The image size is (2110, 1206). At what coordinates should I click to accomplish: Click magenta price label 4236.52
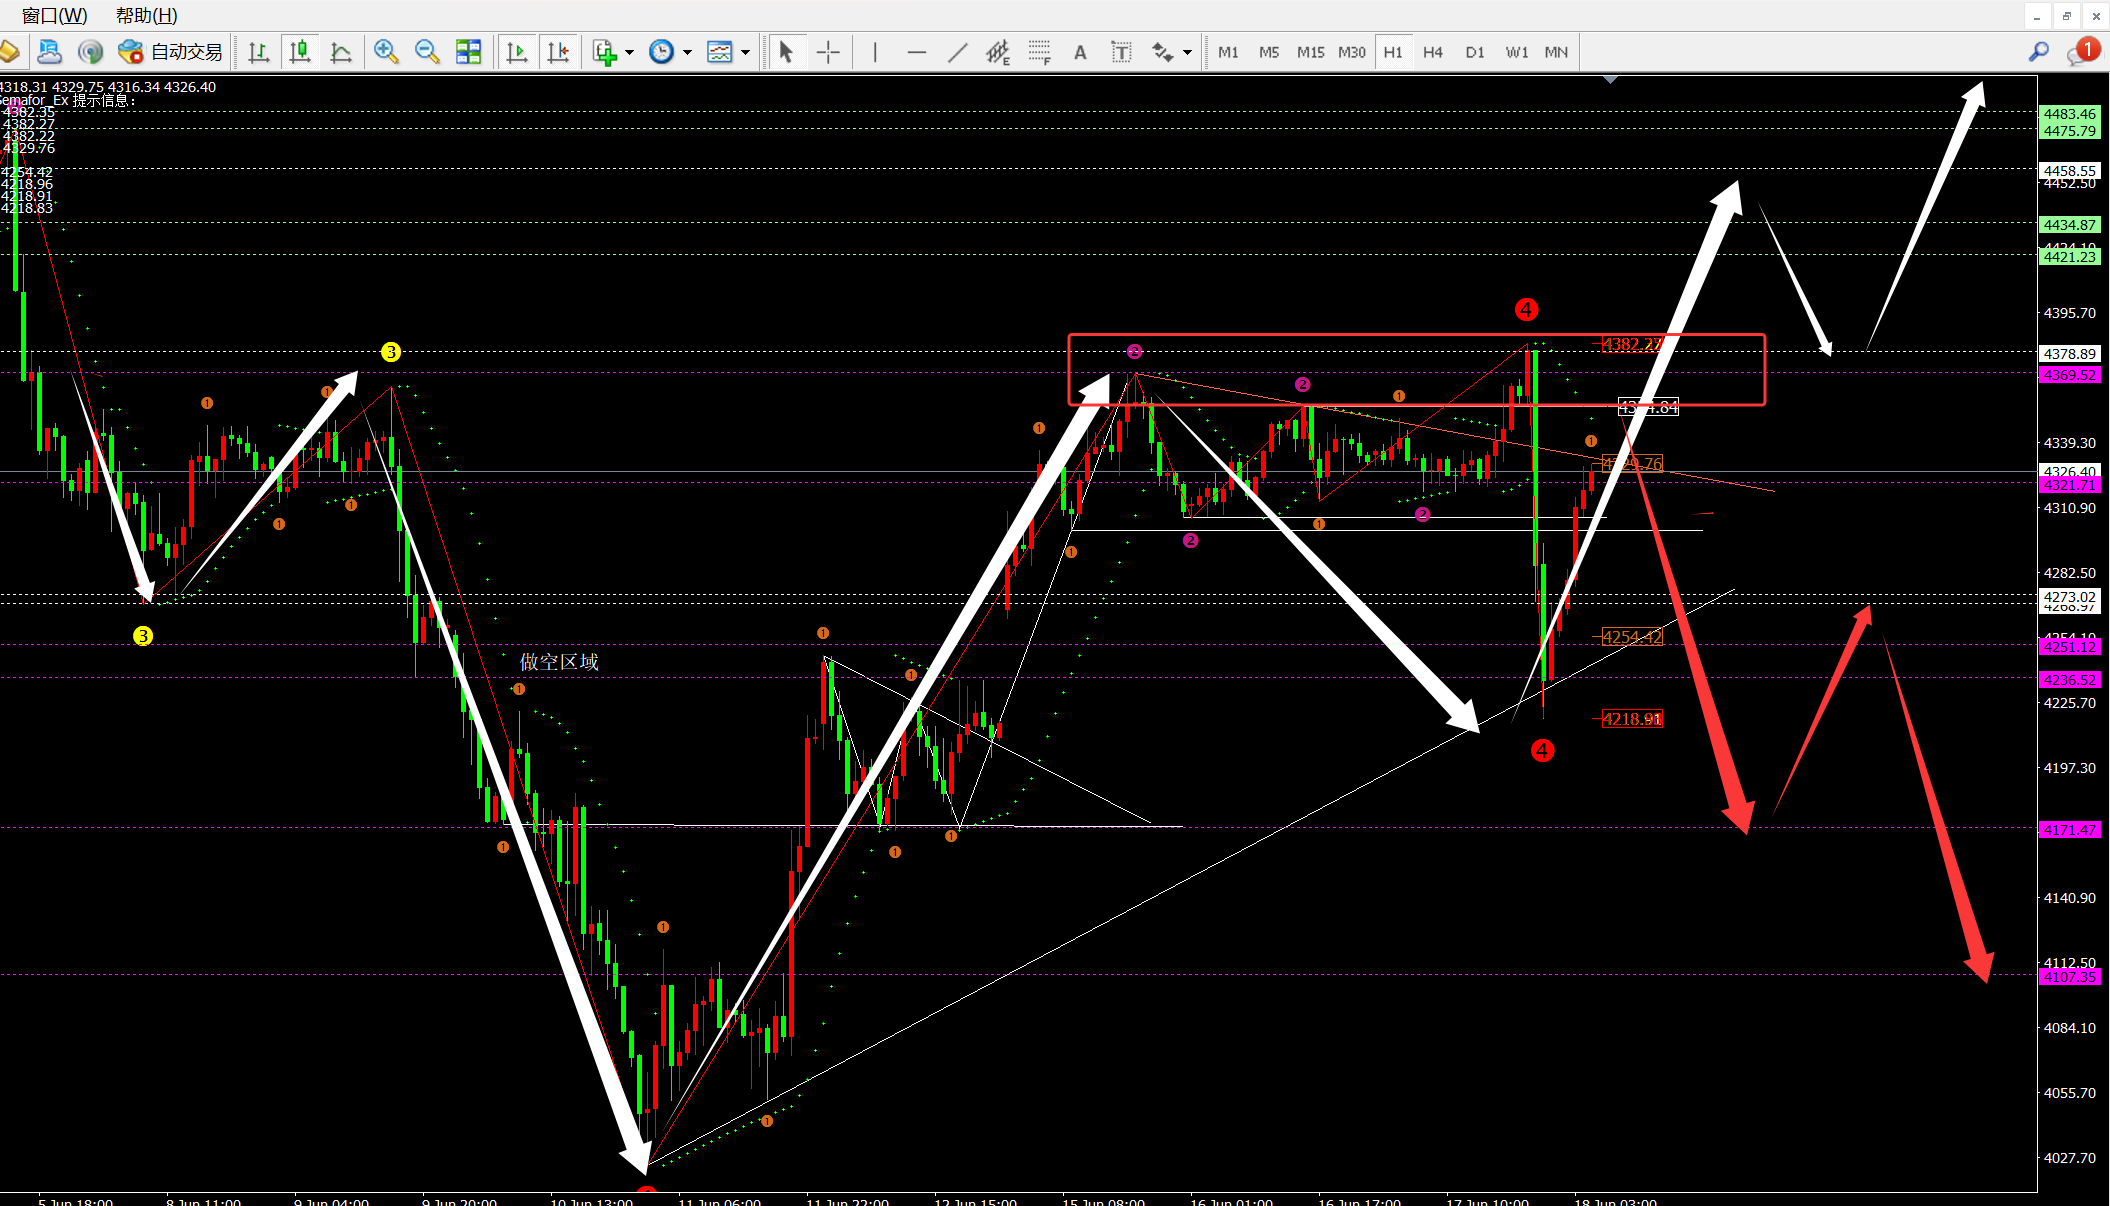2070,680
